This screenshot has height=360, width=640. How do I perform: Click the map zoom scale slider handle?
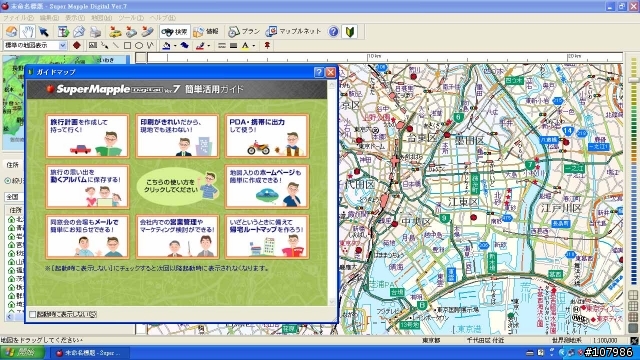pyautogui.click(x=633, y=80)
